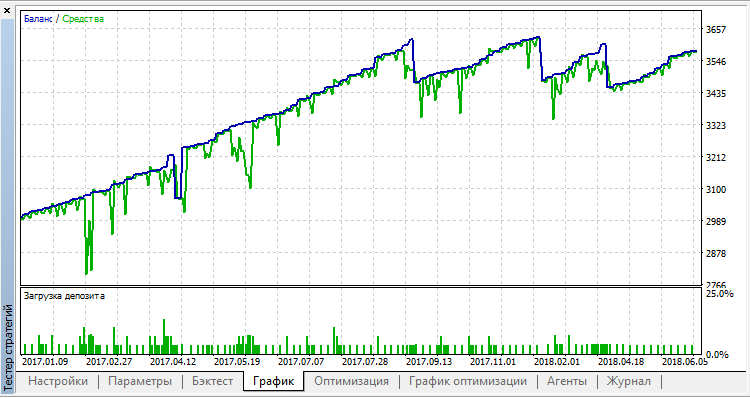Click the 2017.11.01 date label
Screen dimensions: 750x398
(x=493, y=362)
